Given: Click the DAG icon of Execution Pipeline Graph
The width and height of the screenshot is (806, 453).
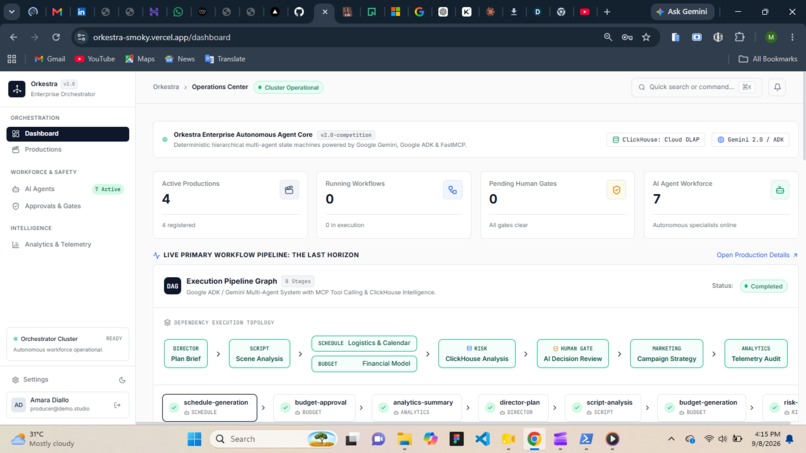Looking at the screenshot, I should pos(172,286).
